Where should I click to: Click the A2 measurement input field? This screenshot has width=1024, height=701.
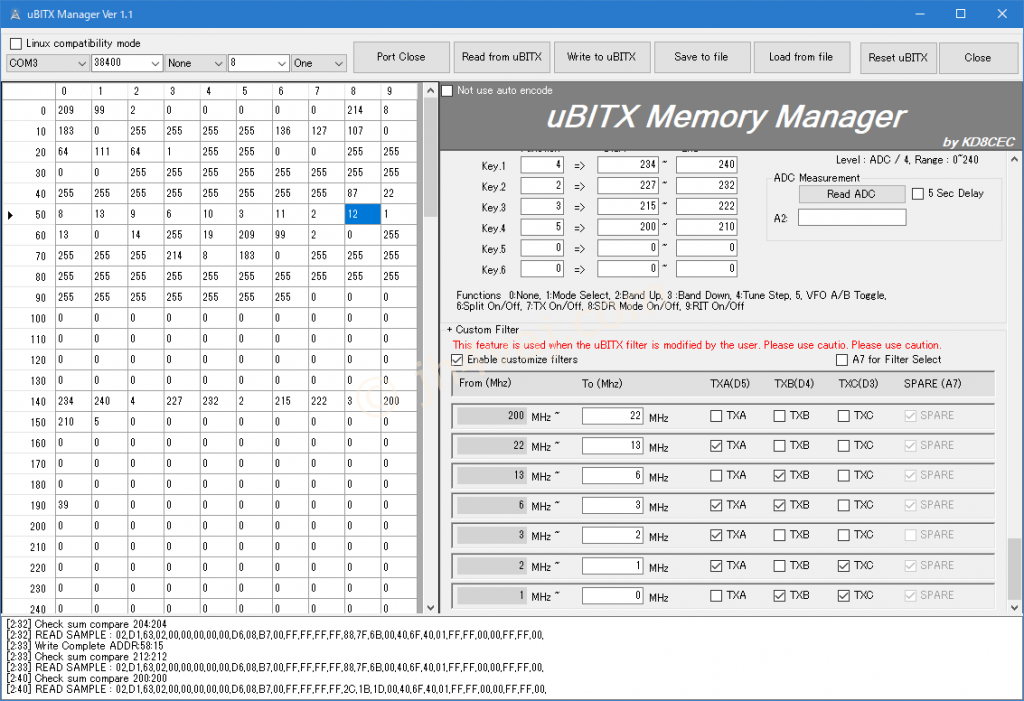click(x=852, y=218)
